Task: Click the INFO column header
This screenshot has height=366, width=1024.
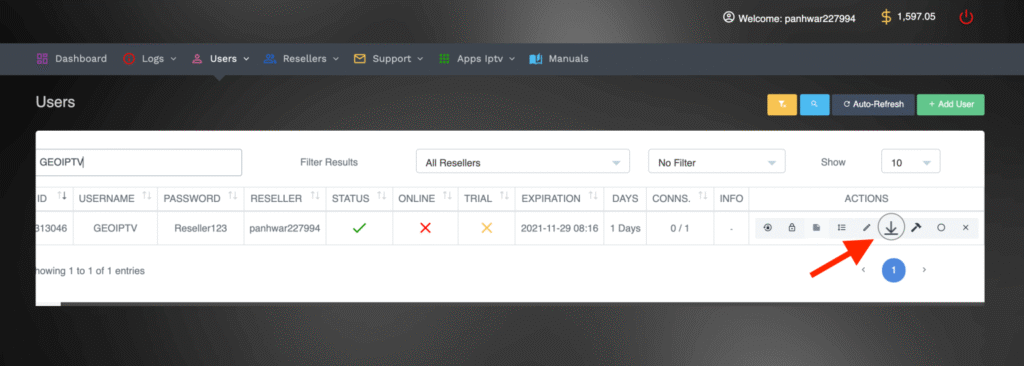Action: [x=731, y=198]
